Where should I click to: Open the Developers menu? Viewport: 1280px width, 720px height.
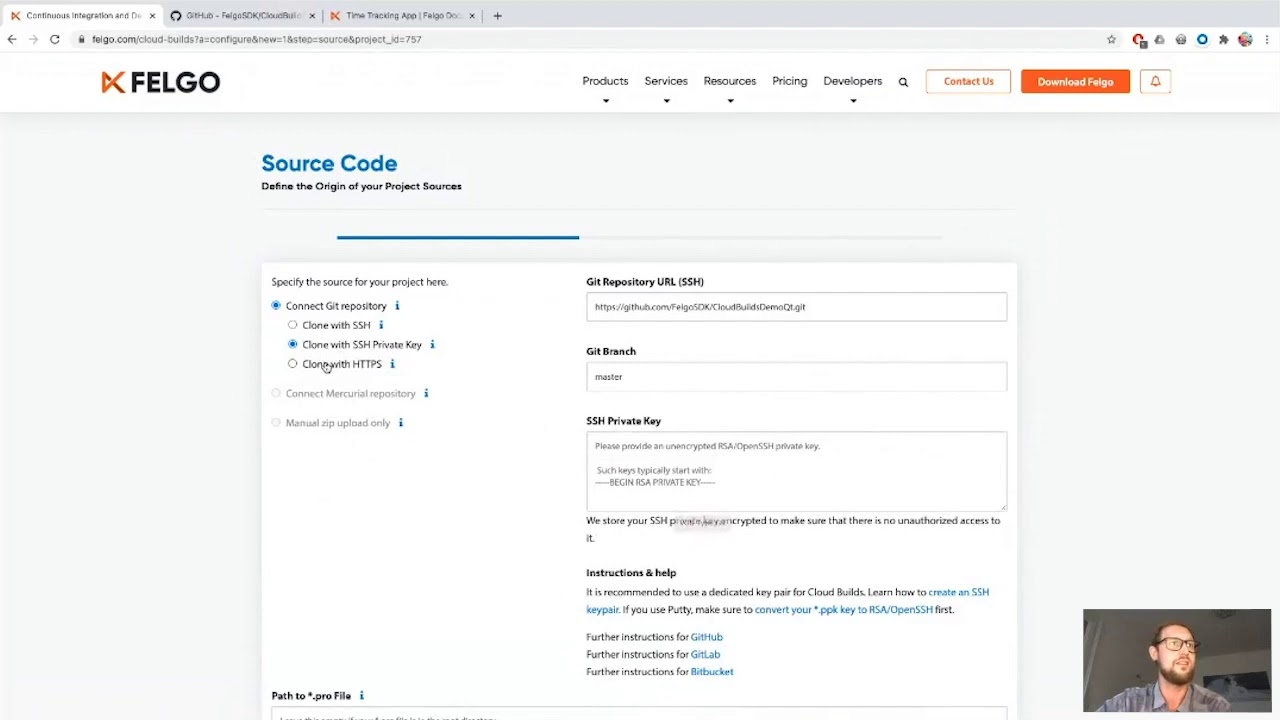(853, 81)
